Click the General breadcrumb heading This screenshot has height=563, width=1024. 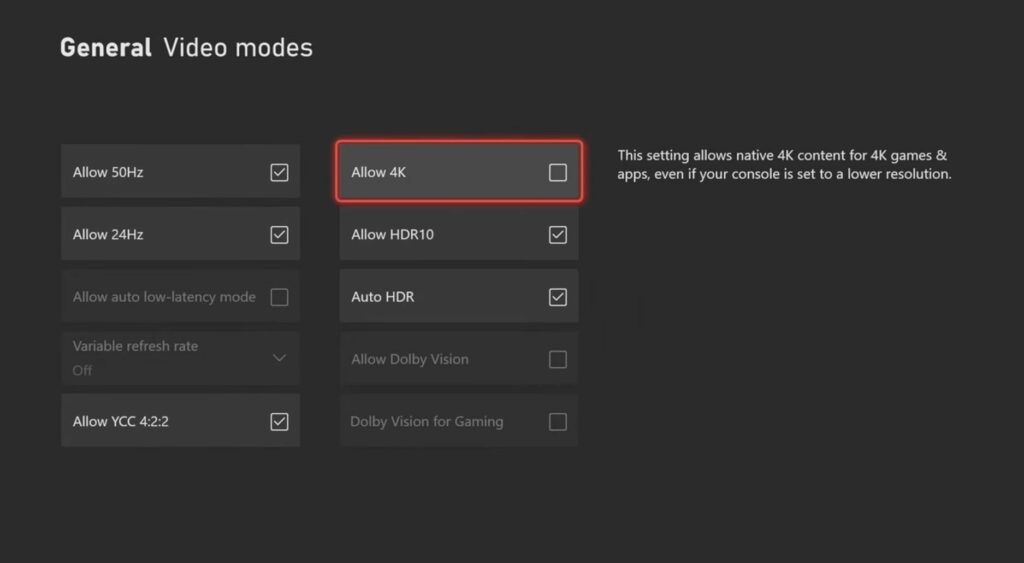tap(106, 48)
